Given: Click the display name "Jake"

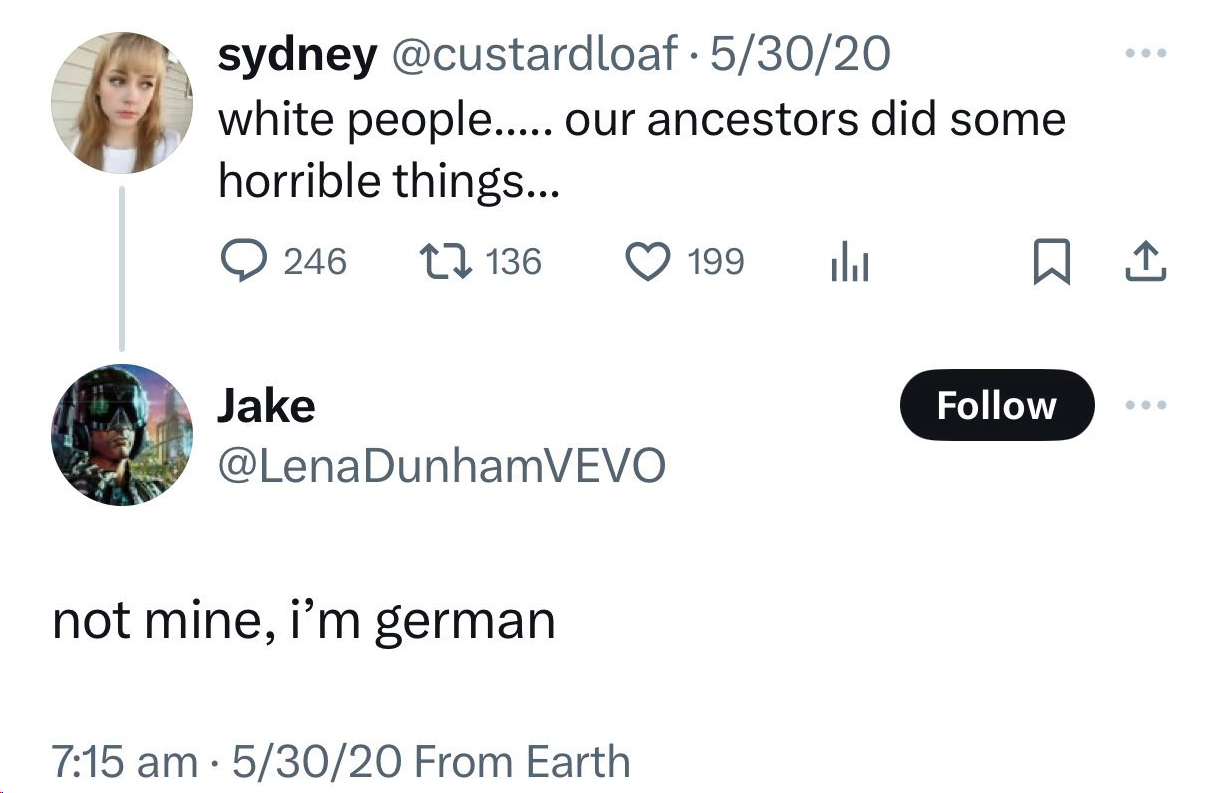Looking at the screenshot, I should click(x=266, y=405).
